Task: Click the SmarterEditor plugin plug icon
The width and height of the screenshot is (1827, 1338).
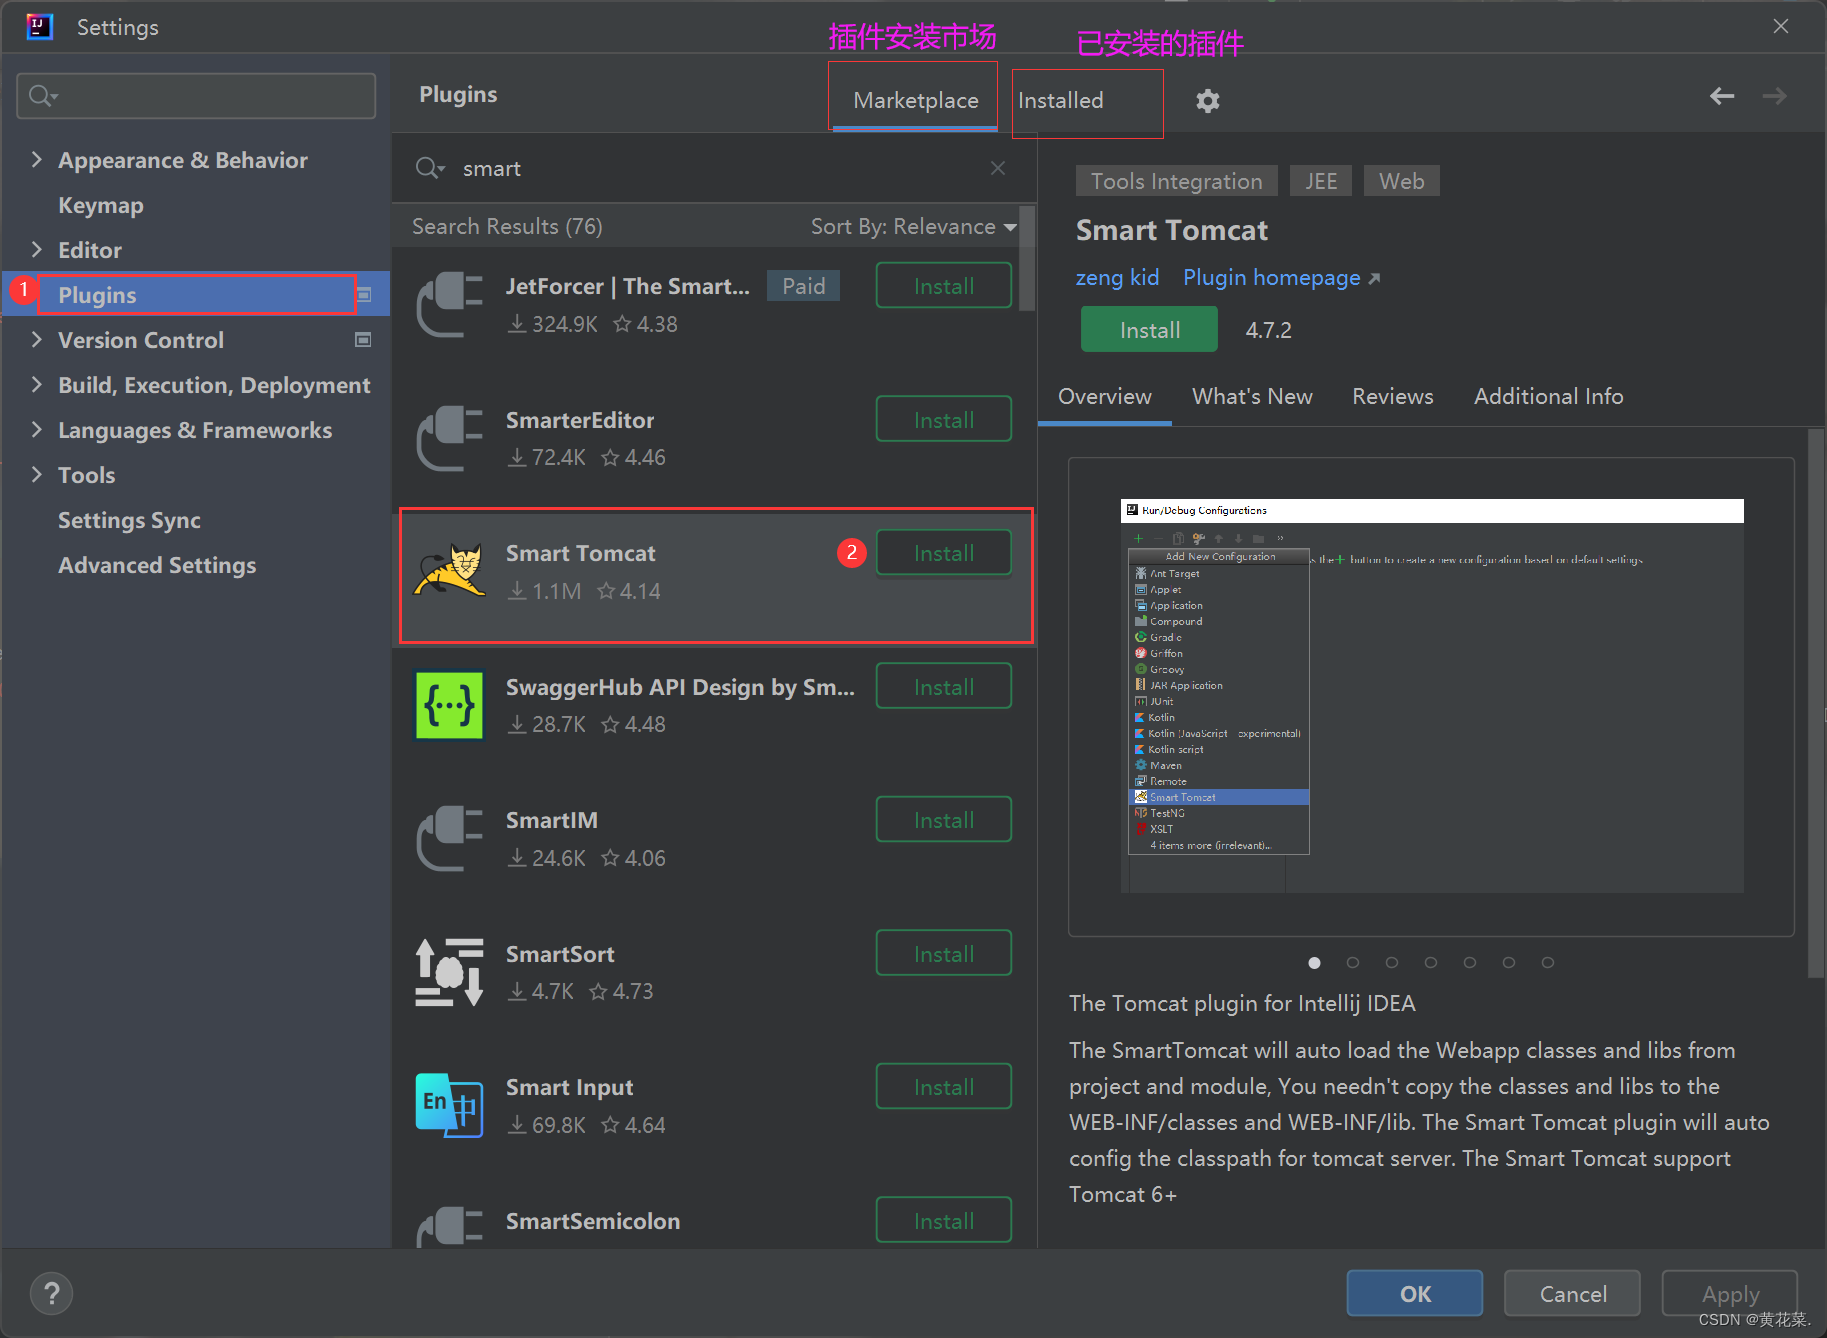Action: (449, 438)
